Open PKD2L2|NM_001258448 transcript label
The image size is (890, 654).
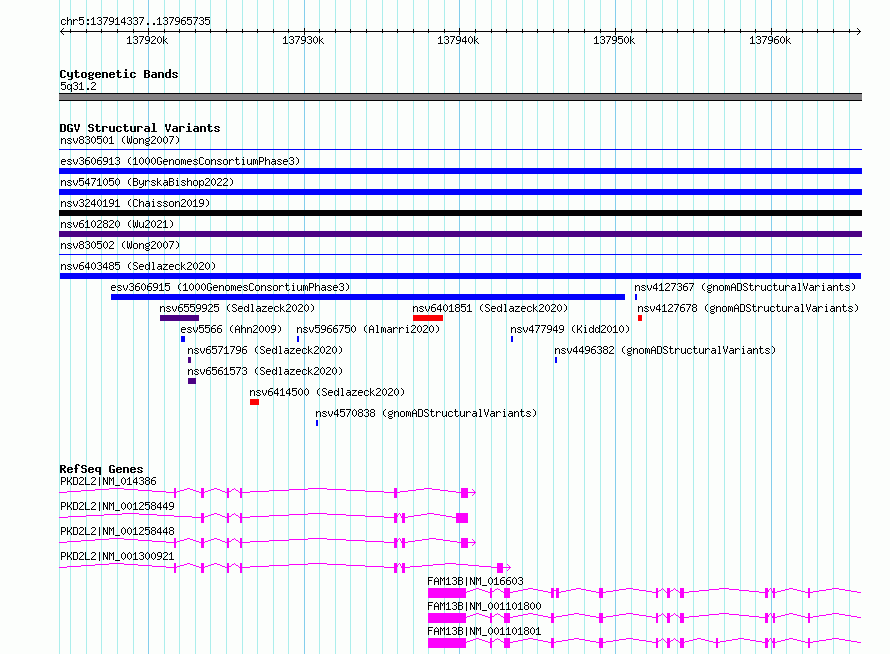point(117,531)
